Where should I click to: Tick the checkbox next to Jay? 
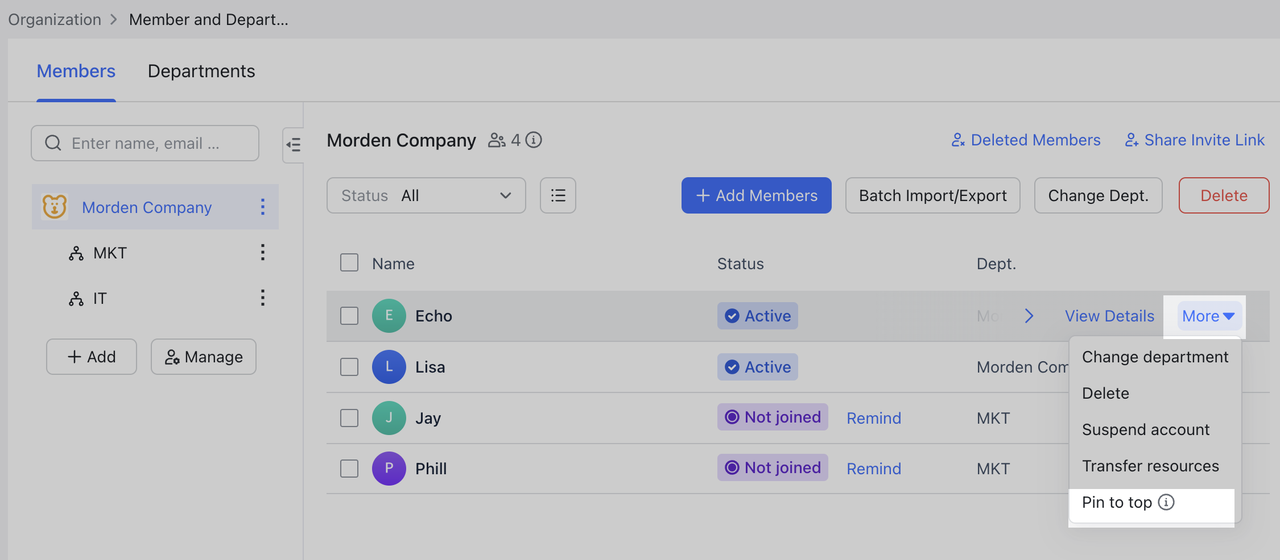click(349, 418)
